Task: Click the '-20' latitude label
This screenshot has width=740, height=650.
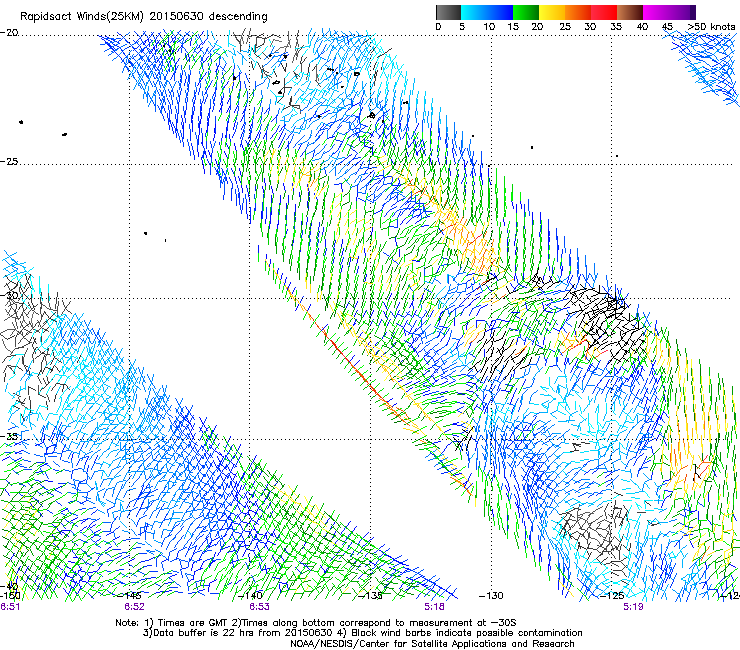Action: point(9,33)
